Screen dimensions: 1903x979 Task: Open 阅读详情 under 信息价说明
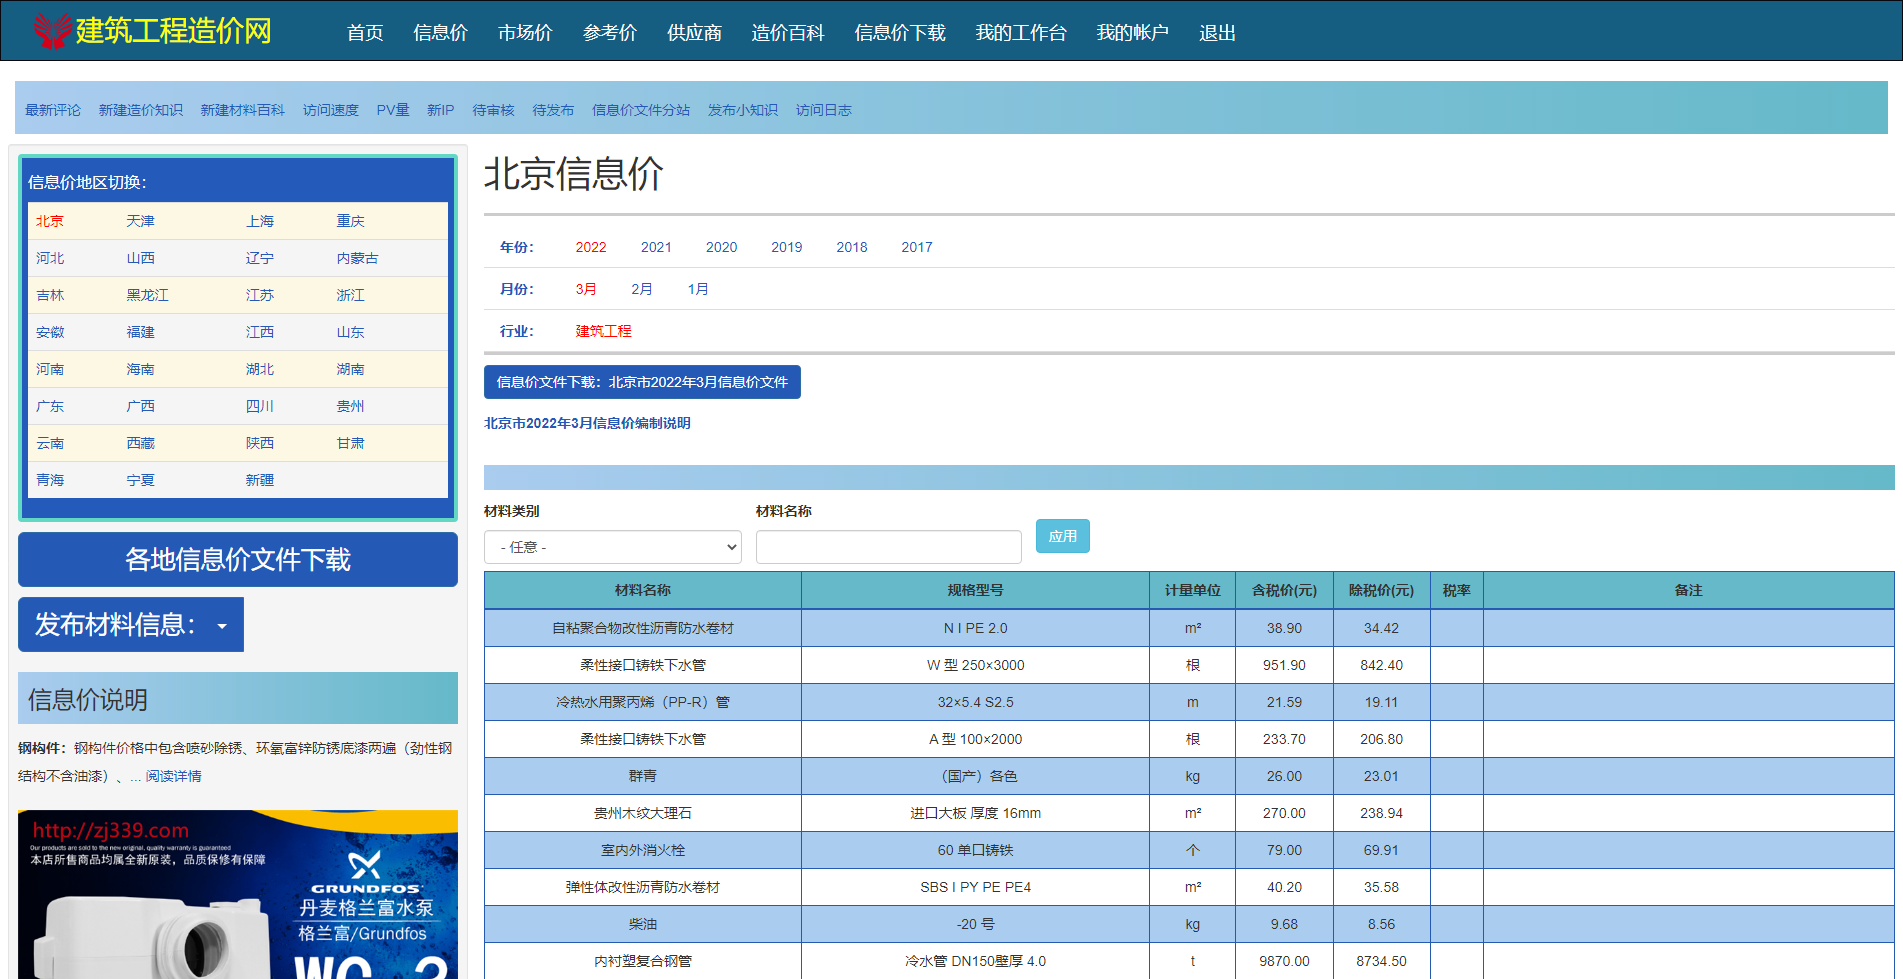172,775
